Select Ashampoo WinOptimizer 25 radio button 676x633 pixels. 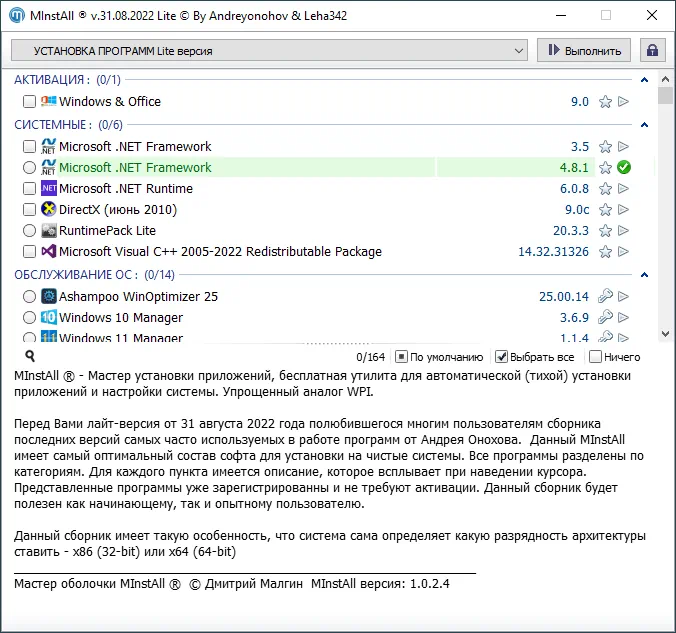click(29, 296)
